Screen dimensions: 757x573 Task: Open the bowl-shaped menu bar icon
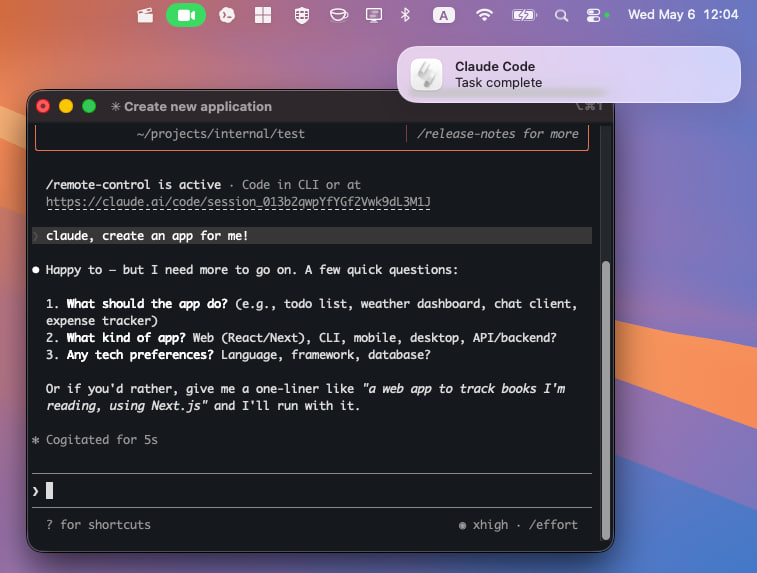338,15
